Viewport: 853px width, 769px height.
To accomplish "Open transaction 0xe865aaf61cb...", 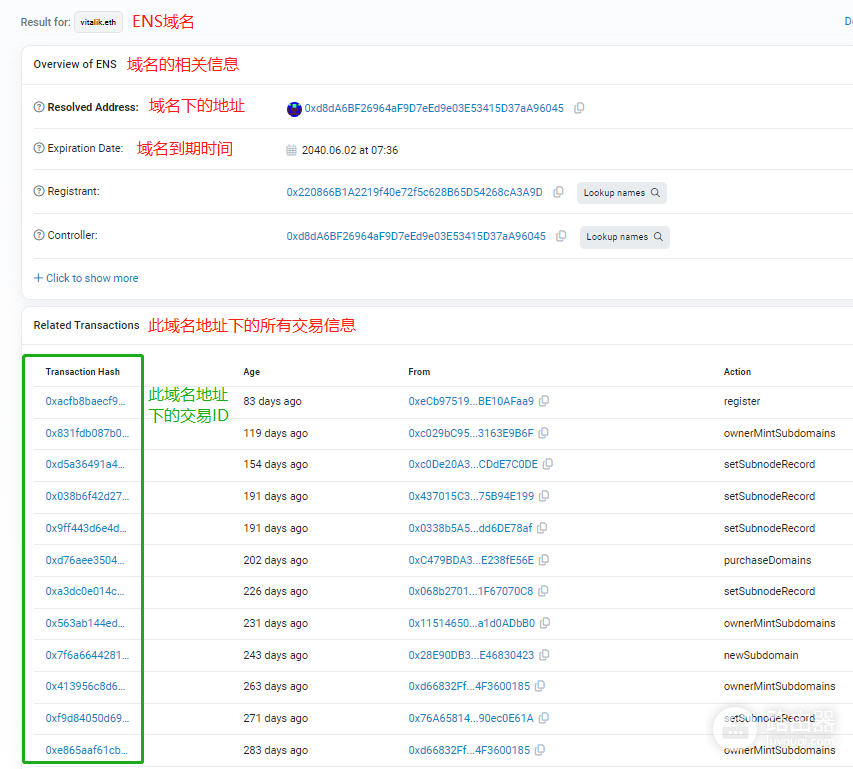I will point(86,750).
